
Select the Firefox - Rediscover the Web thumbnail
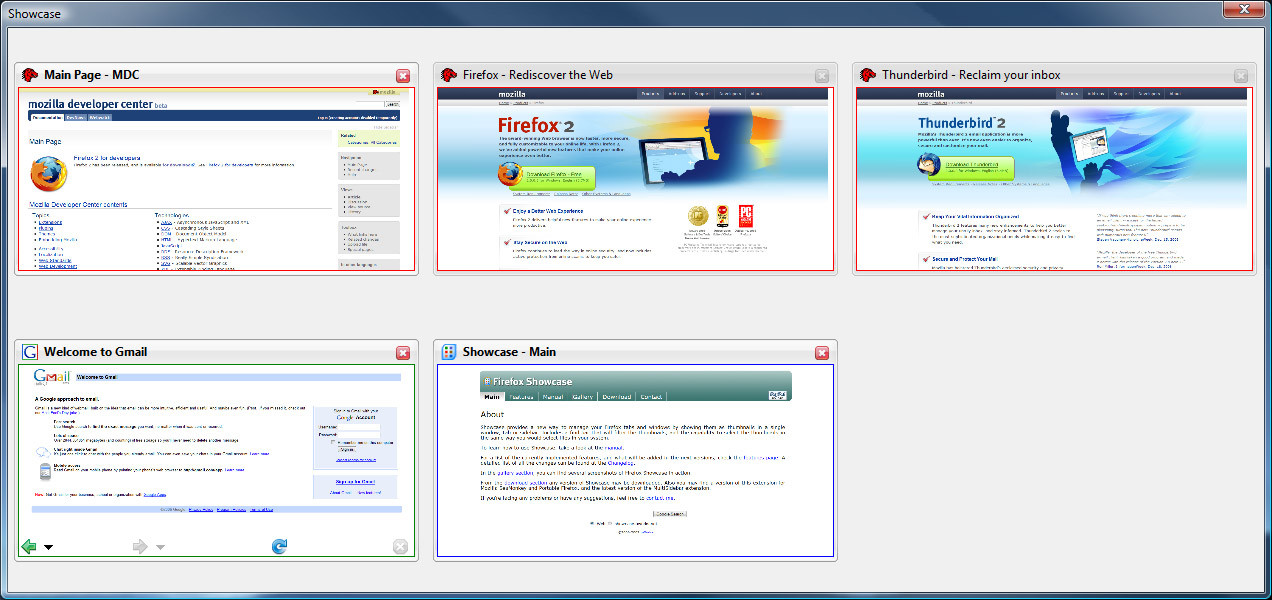pyautogui.click(x=635, y=180)
